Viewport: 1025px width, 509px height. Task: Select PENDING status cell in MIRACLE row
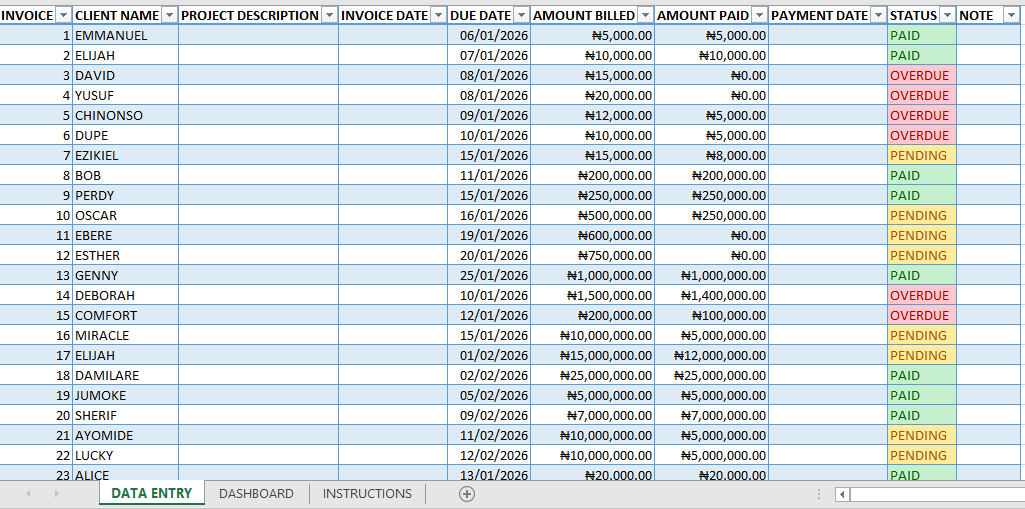pos(922,335)
